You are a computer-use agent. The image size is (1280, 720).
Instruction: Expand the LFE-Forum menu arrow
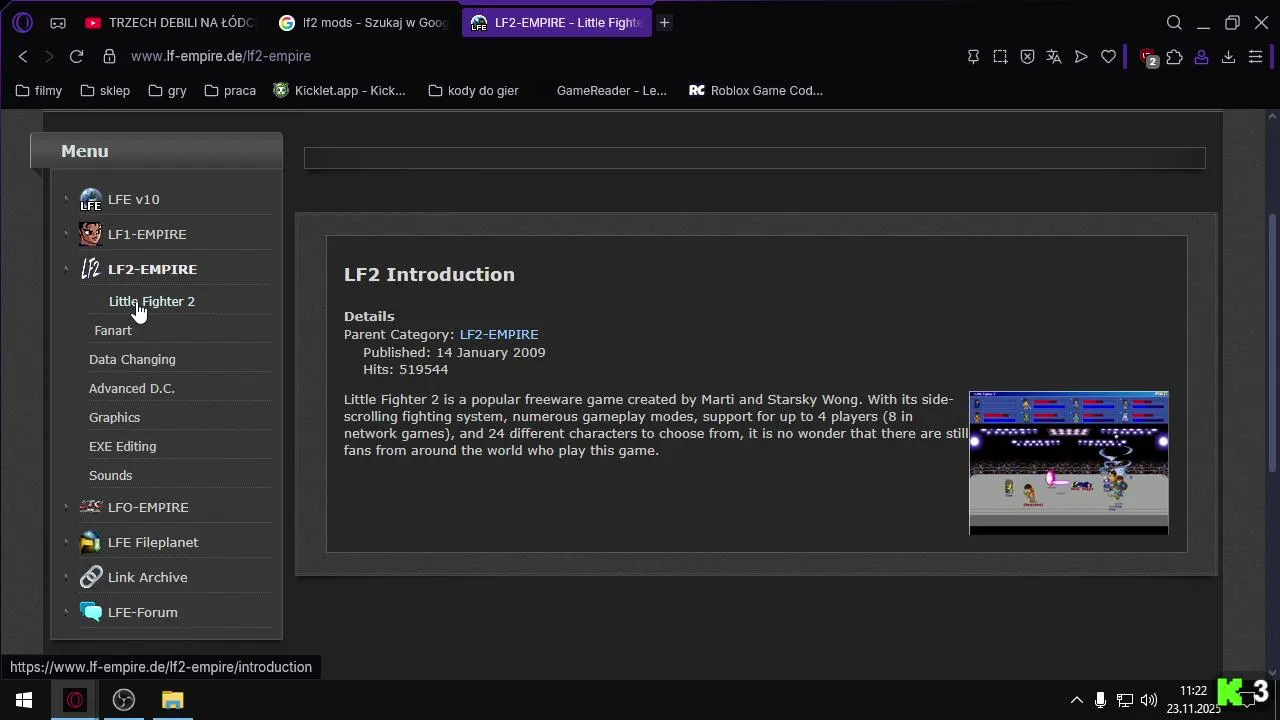tap(66, 611)
